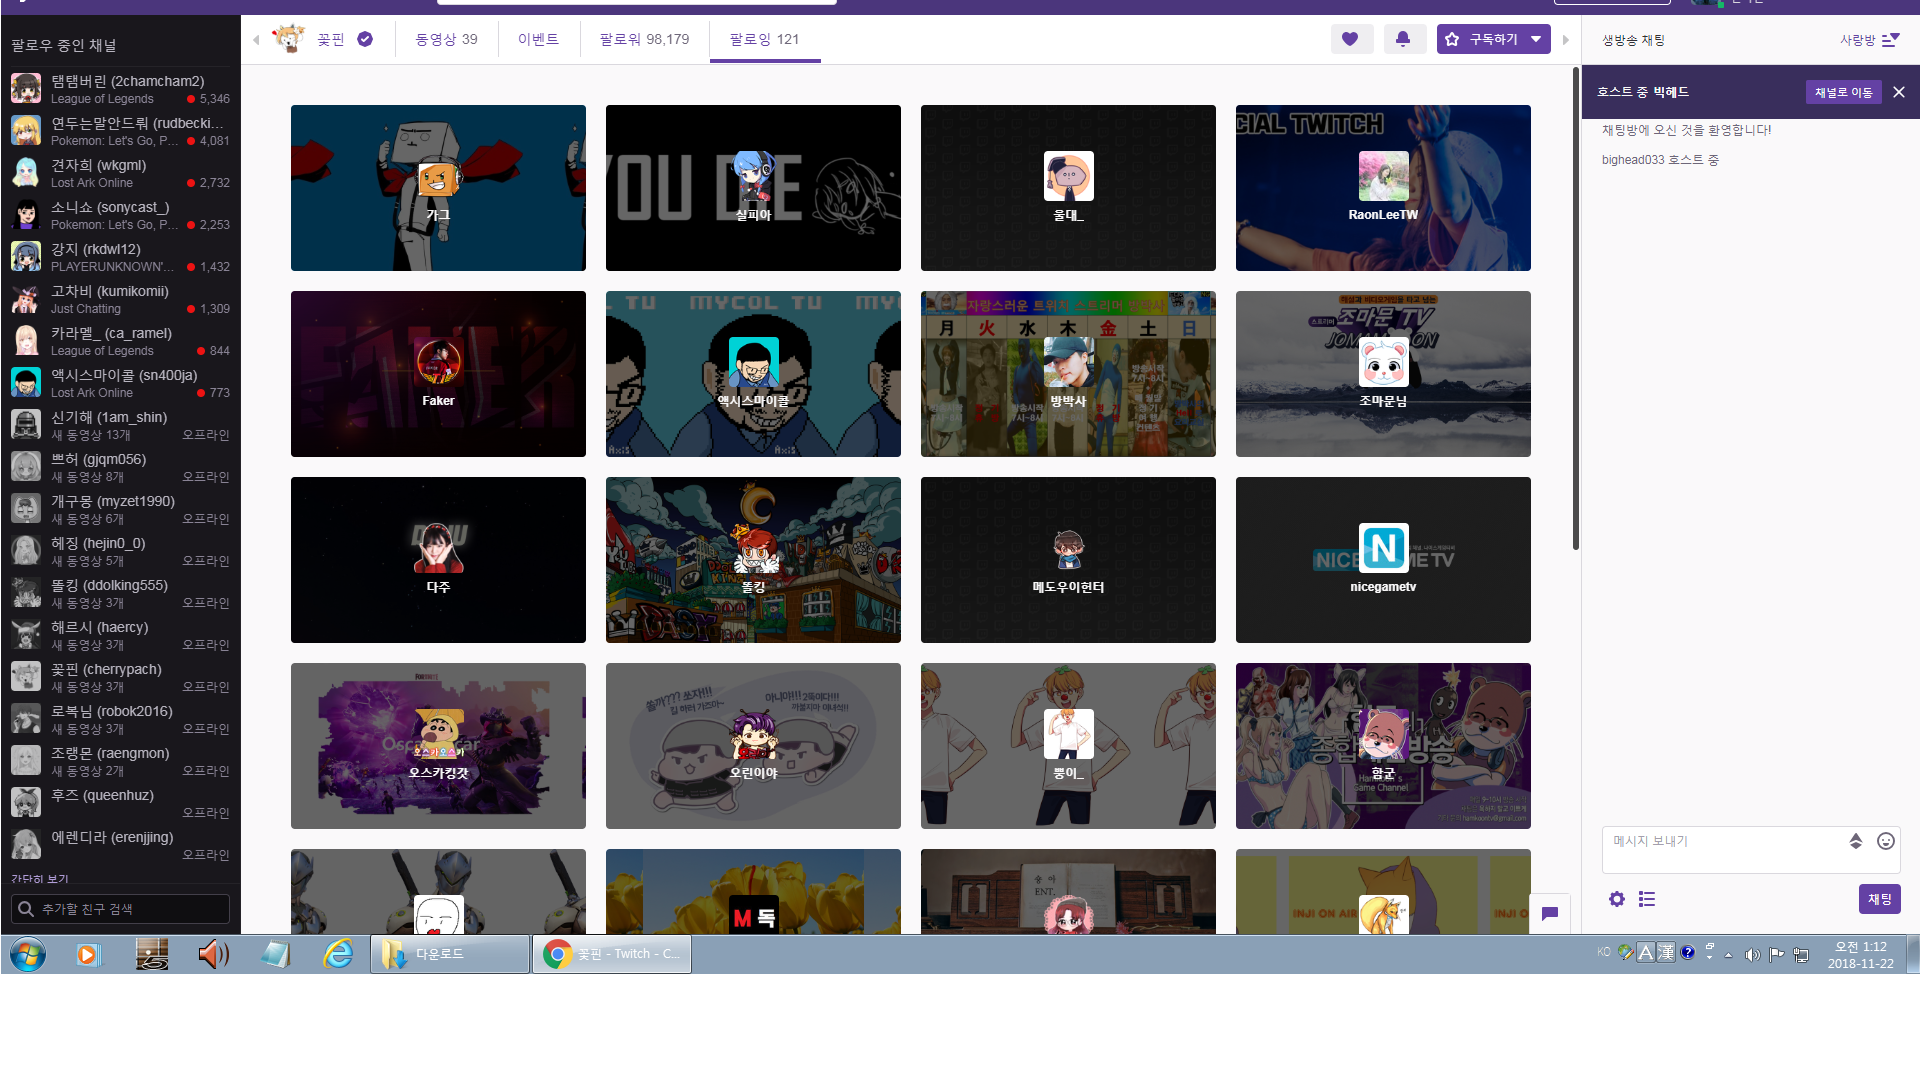
Task: Click the floating chat bubble icon
Action: (x=1549, y=913)
